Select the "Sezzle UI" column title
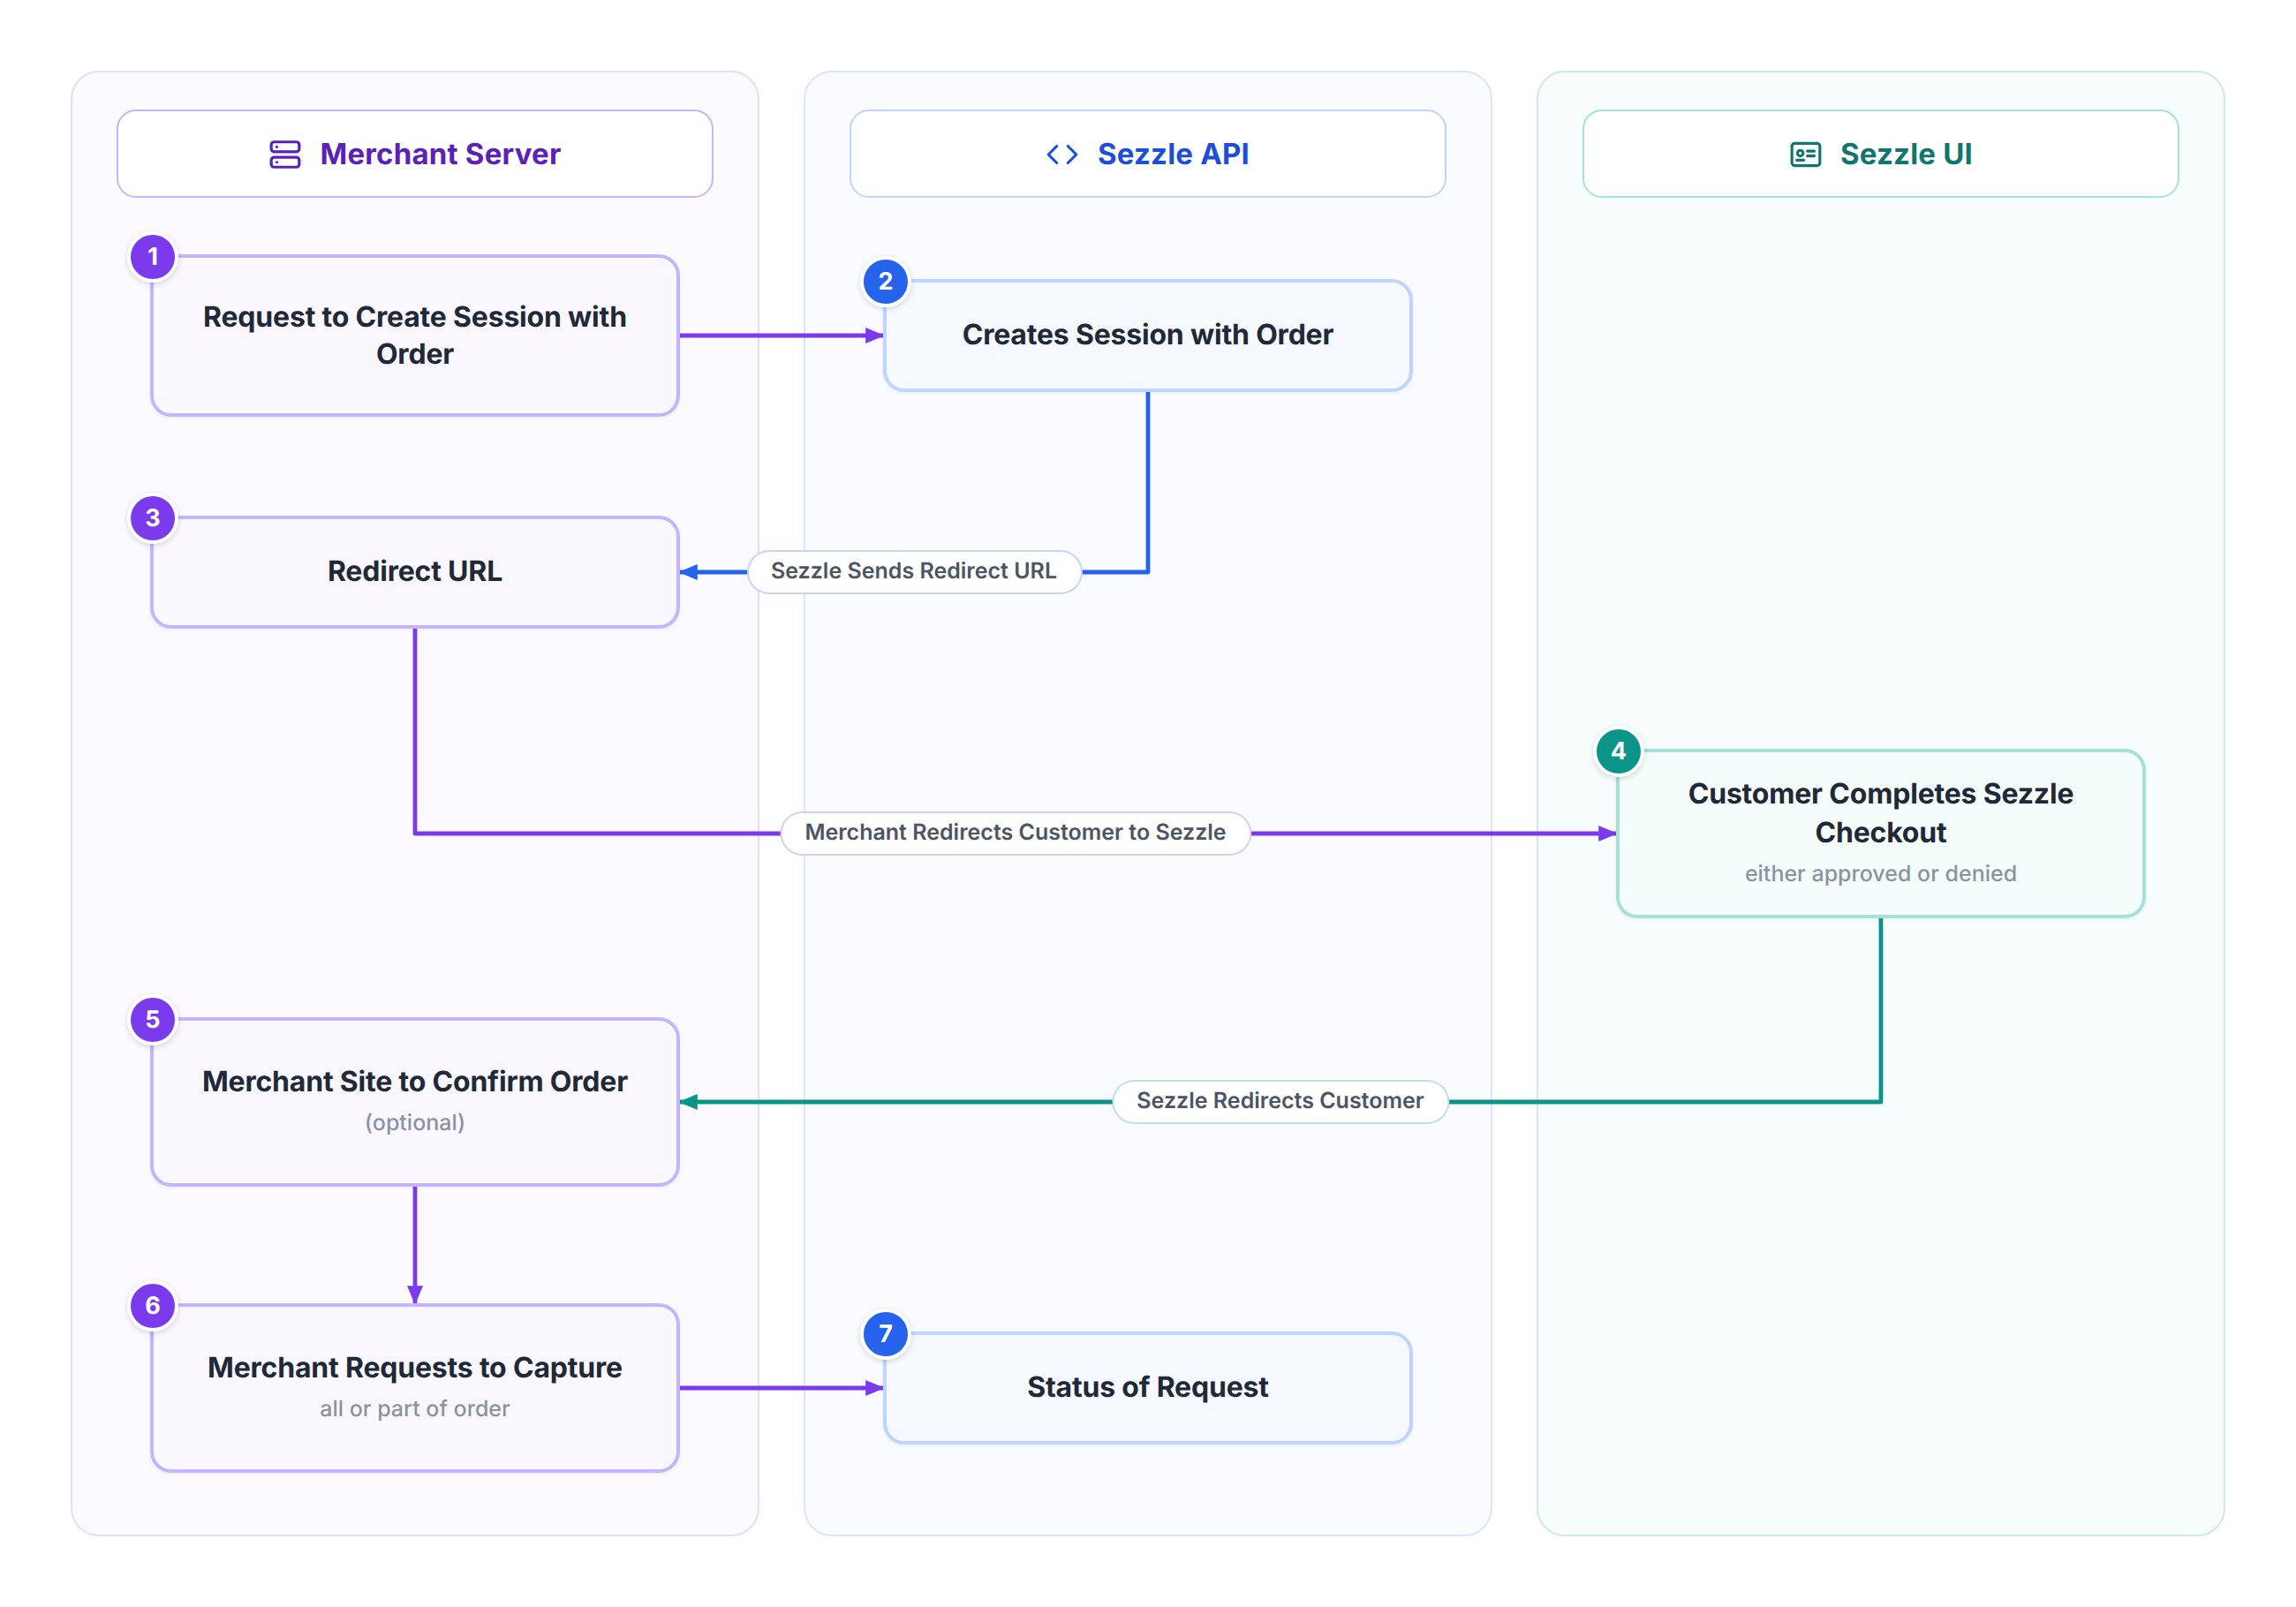Viewport: 2296px width, 1607px height. point(1906,154)
